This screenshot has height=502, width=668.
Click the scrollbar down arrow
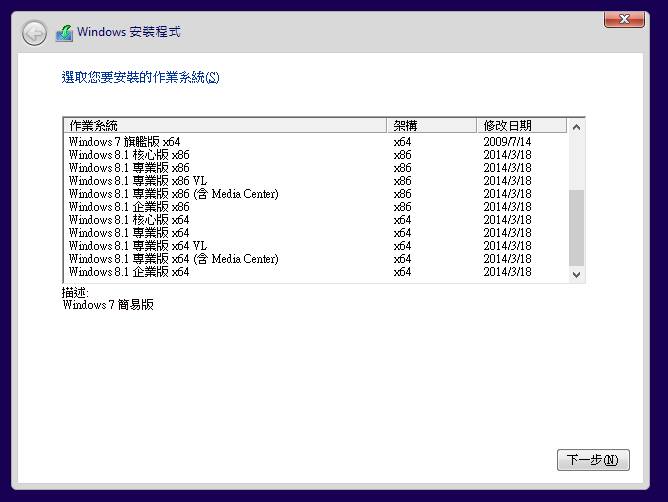click(x=576, y=274)
